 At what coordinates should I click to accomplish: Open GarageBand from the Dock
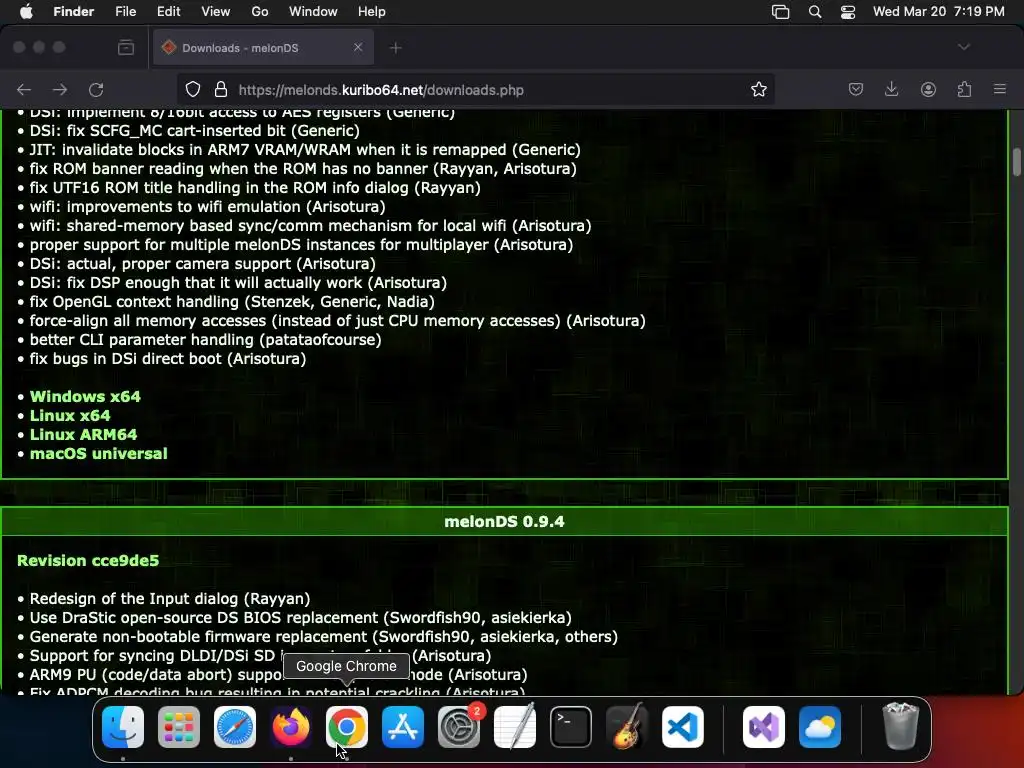(627, 727)
